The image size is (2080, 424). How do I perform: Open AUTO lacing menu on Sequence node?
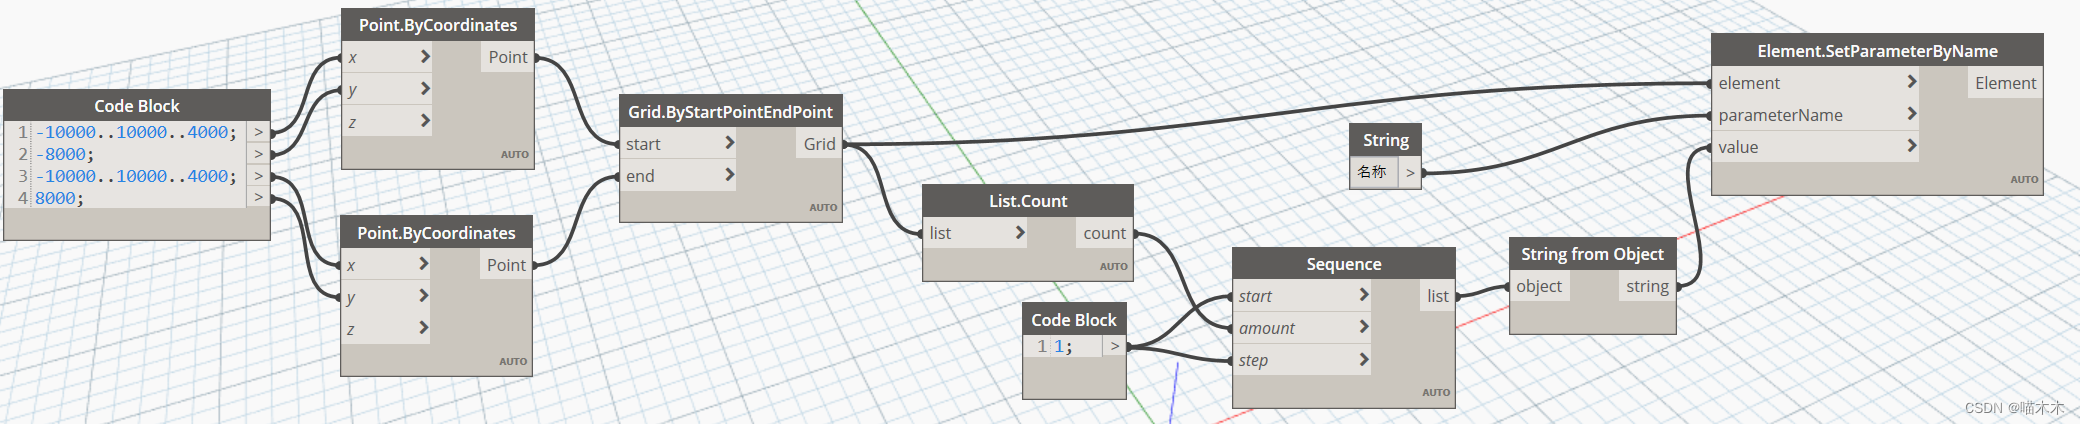coord(1436,393)
